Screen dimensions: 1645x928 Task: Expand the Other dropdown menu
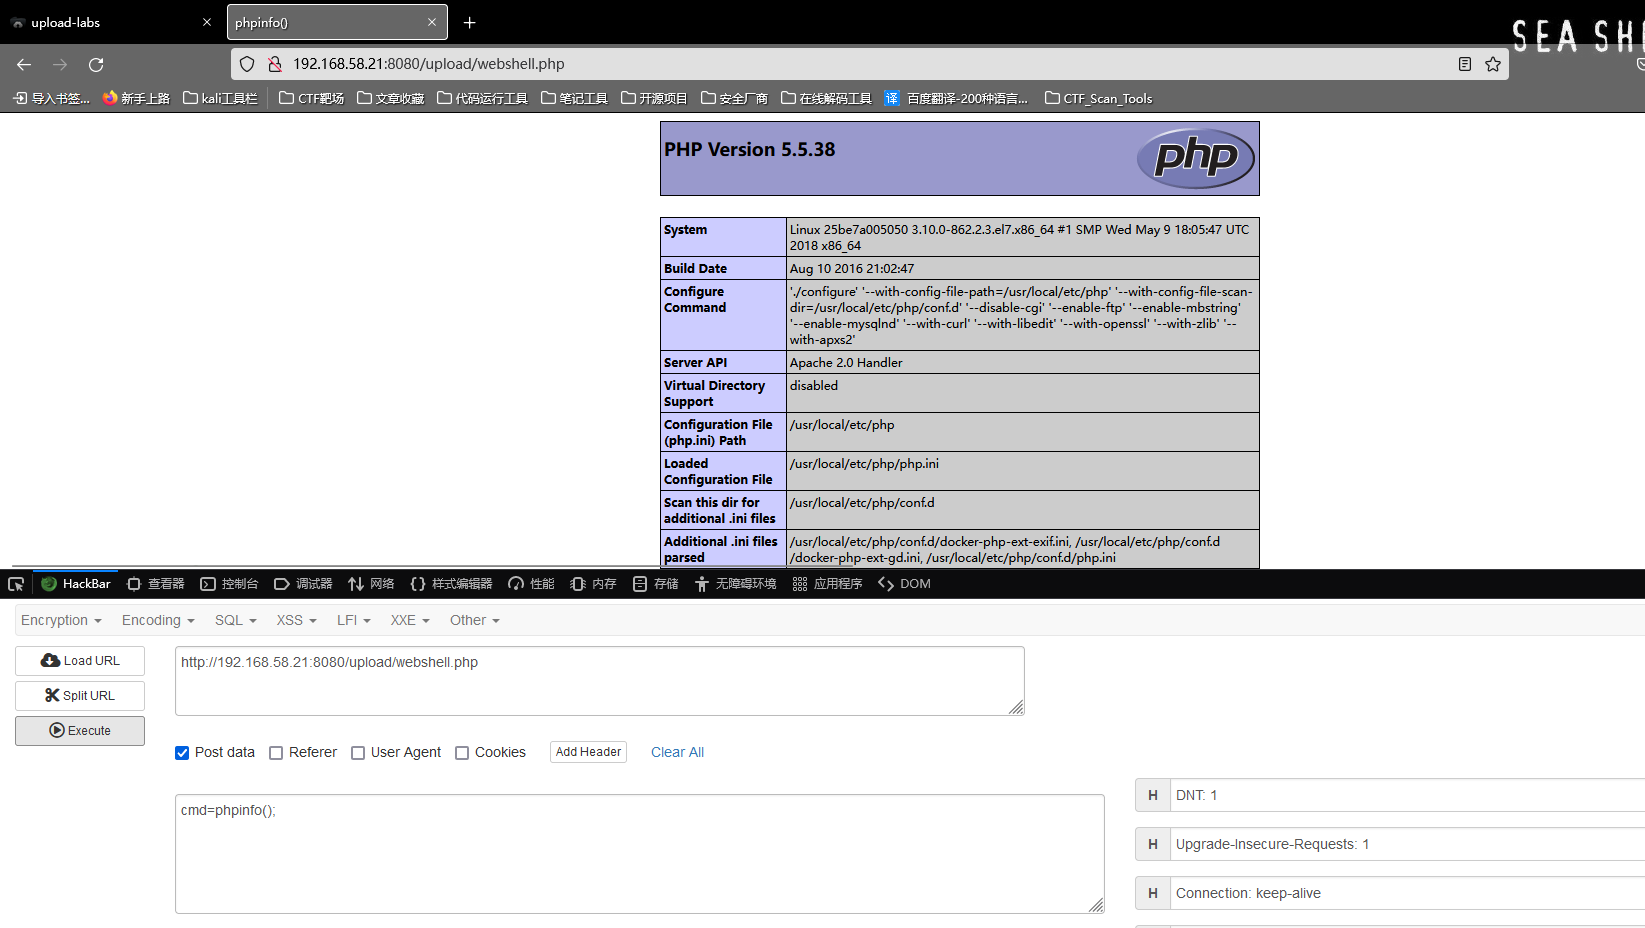point(474,620)
